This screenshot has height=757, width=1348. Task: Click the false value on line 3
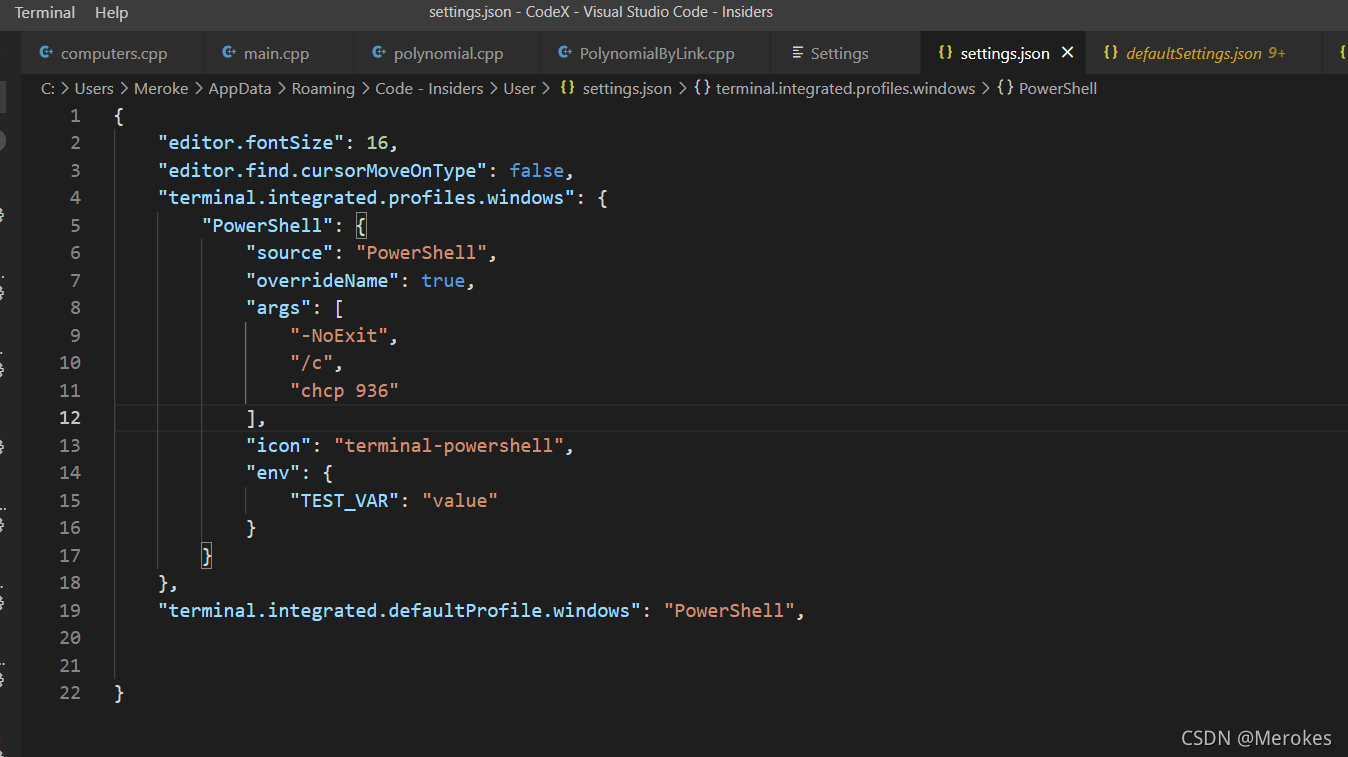click(537, 171)
